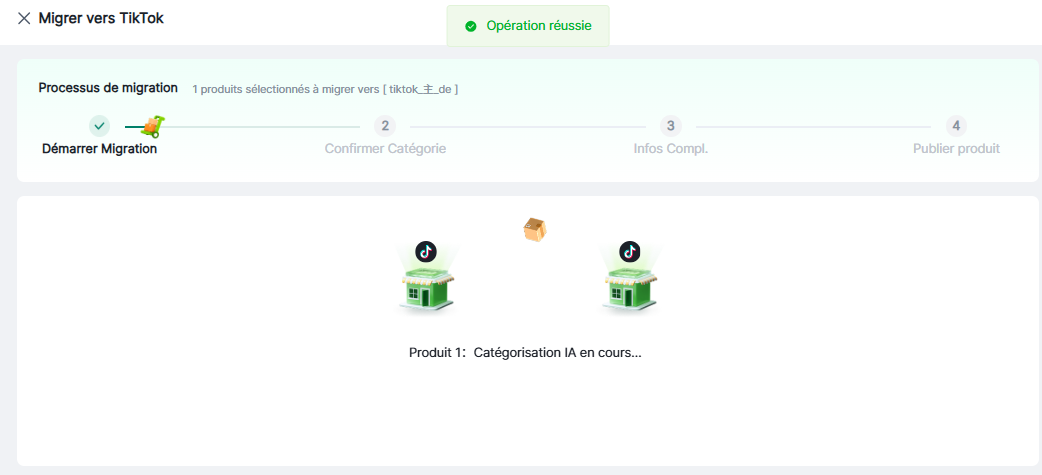Click the step 2 number circle
The width and height of the screenshot is (1042, 475).
tap(385, 126)
